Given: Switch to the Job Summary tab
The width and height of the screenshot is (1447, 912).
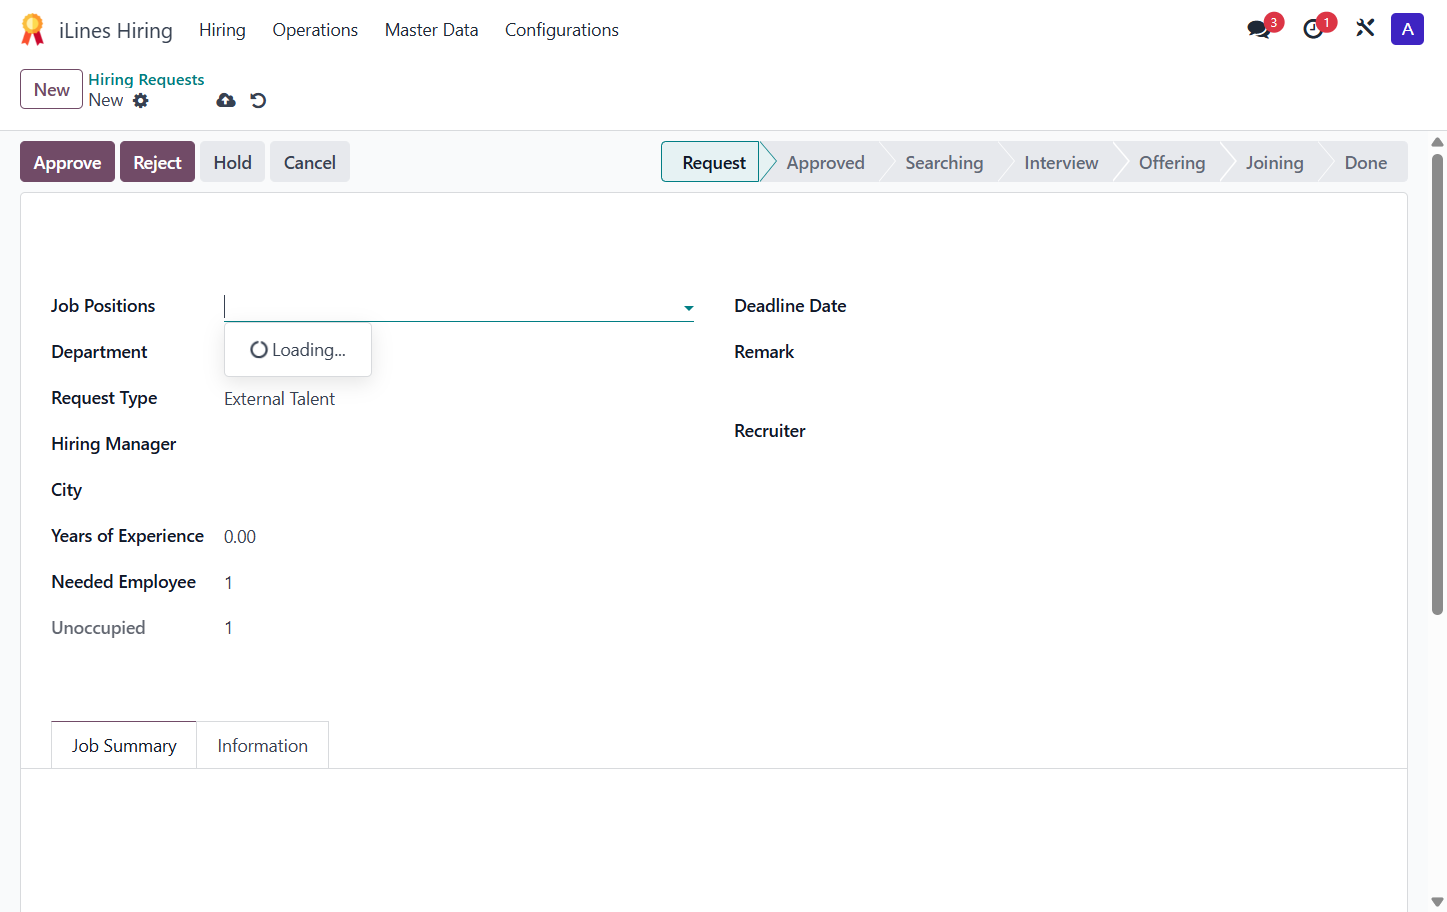Looking at the screenshot, I should tap(124, 745).
